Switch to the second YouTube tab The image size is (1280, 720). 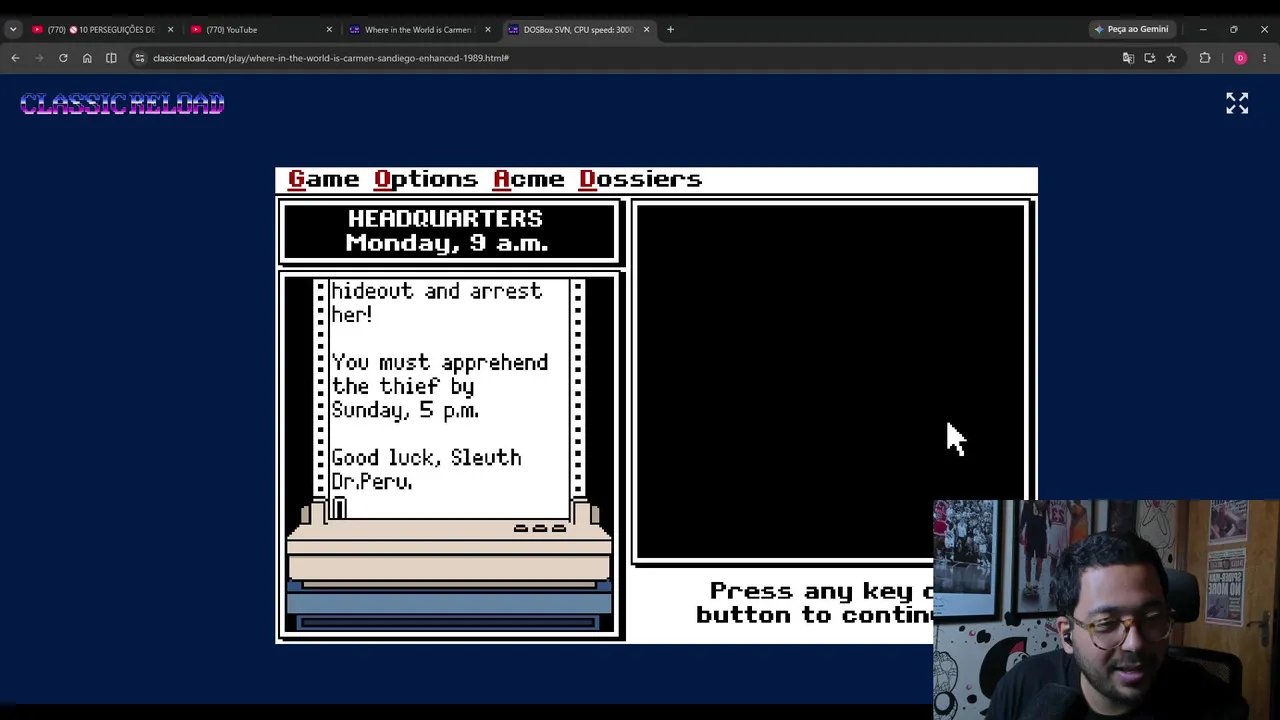point(260,29)
